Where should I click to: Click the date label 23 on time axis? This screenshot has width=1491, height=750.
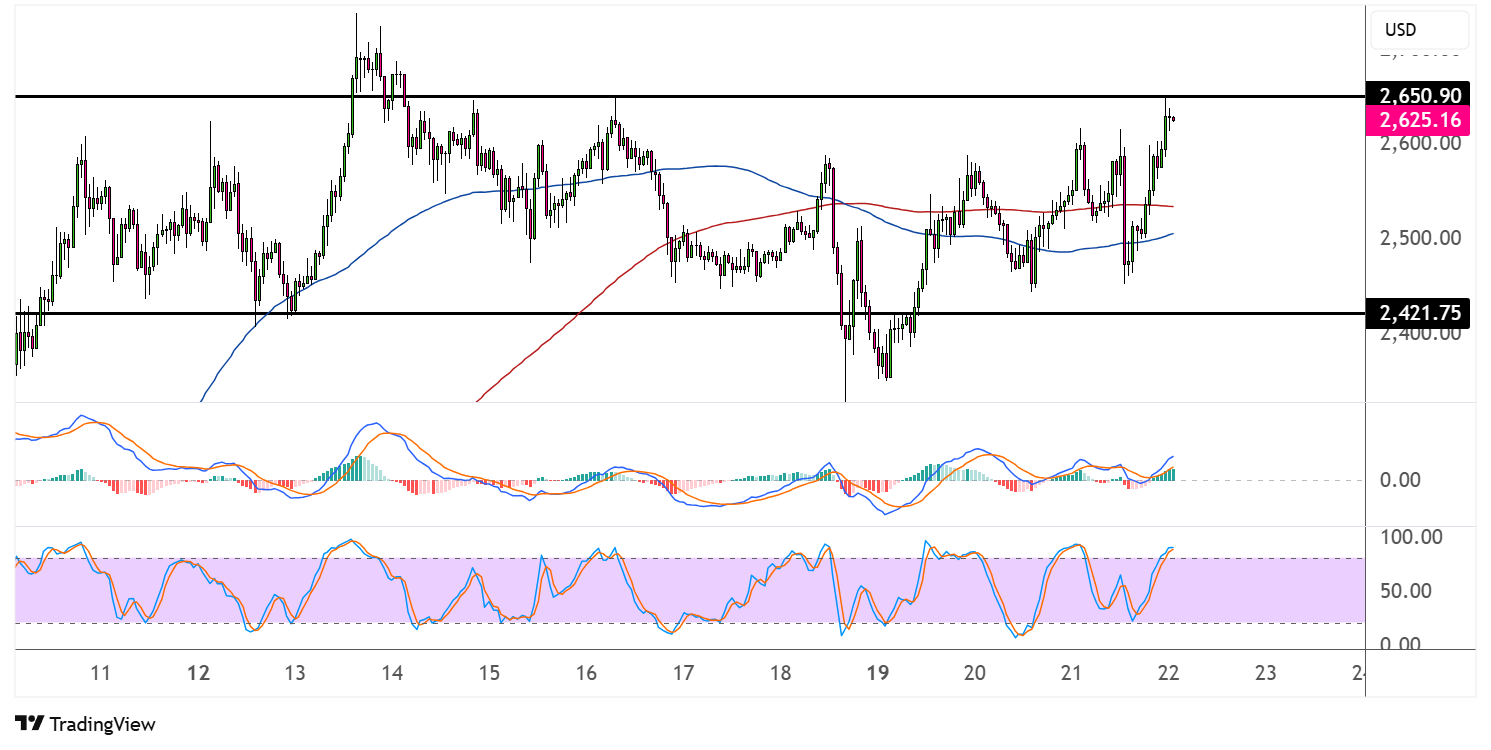click(1265, 674)
